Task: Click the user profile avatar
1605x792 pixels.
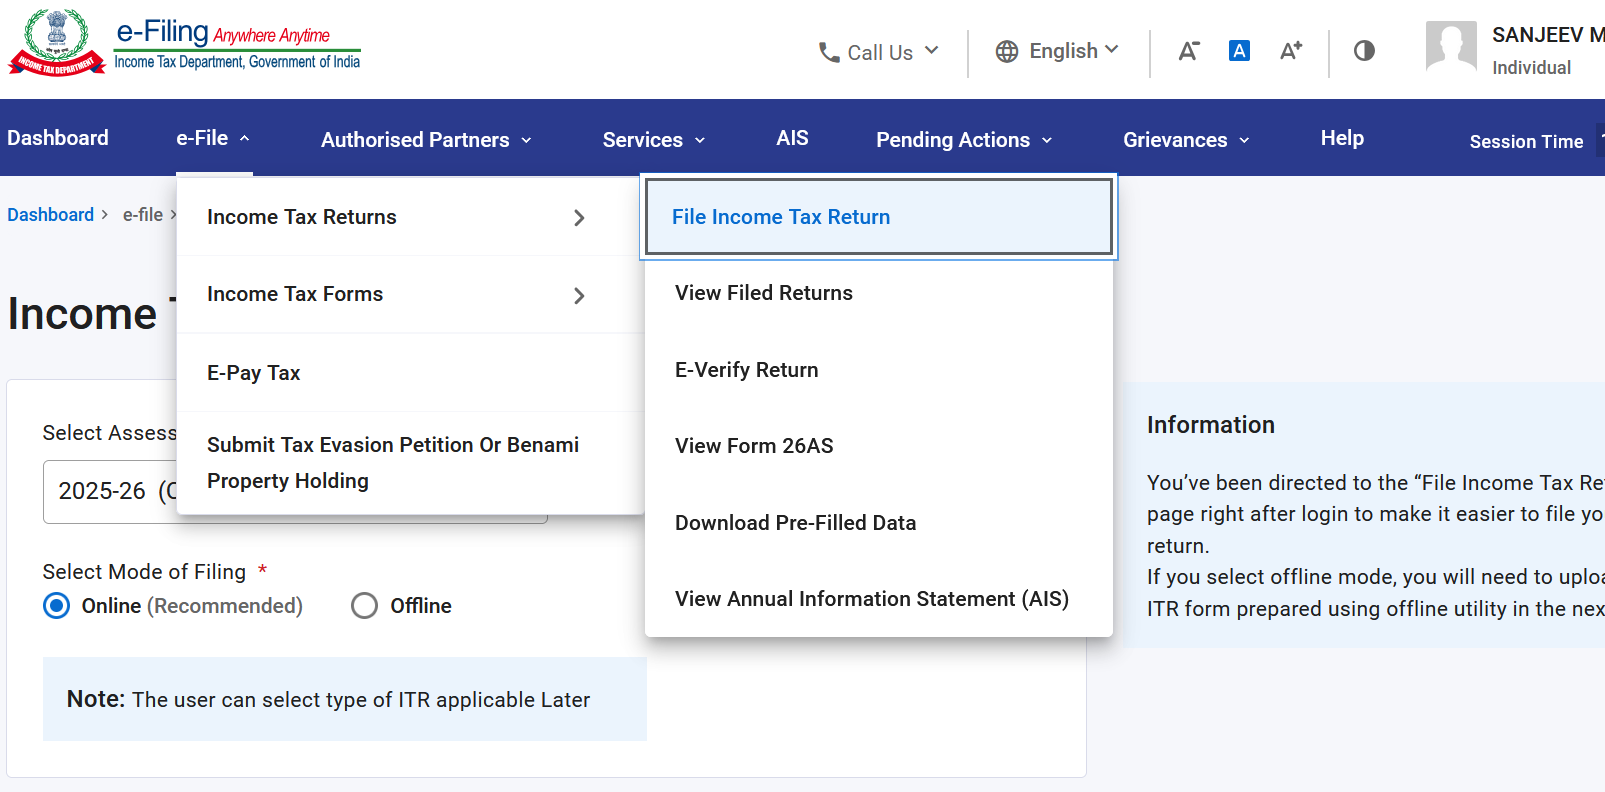Action: 1451,46
